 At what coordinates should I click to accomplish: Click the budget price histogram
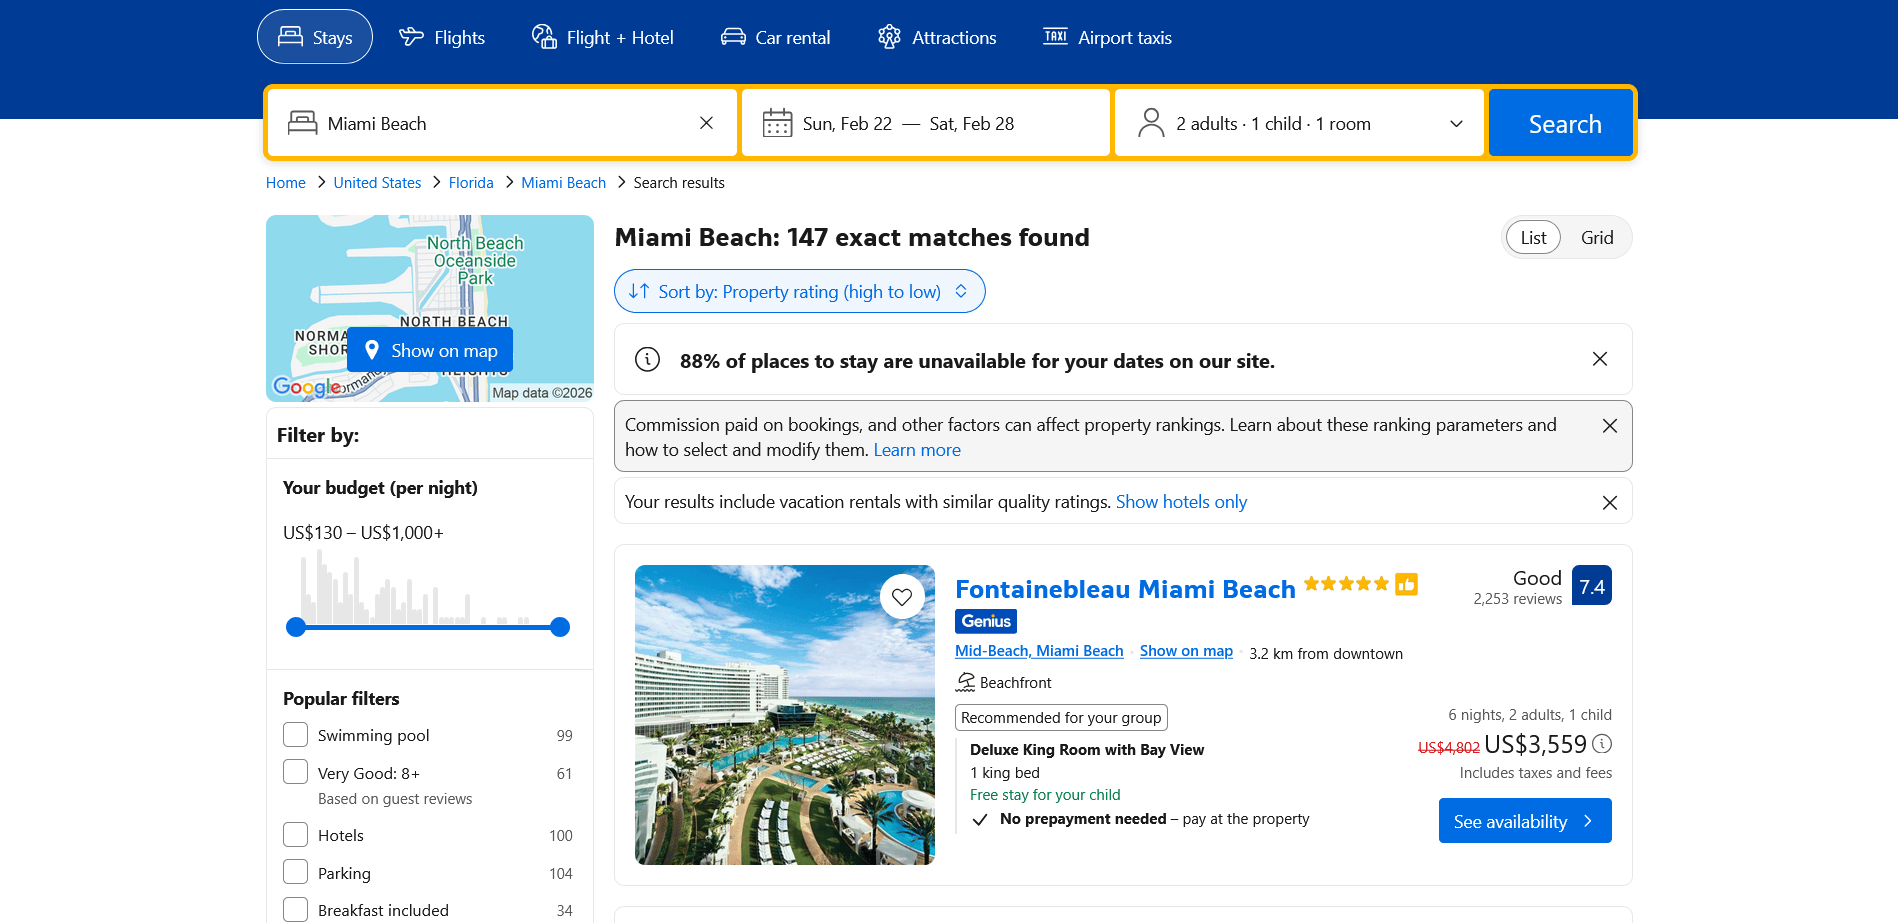(x=428, y=588)
